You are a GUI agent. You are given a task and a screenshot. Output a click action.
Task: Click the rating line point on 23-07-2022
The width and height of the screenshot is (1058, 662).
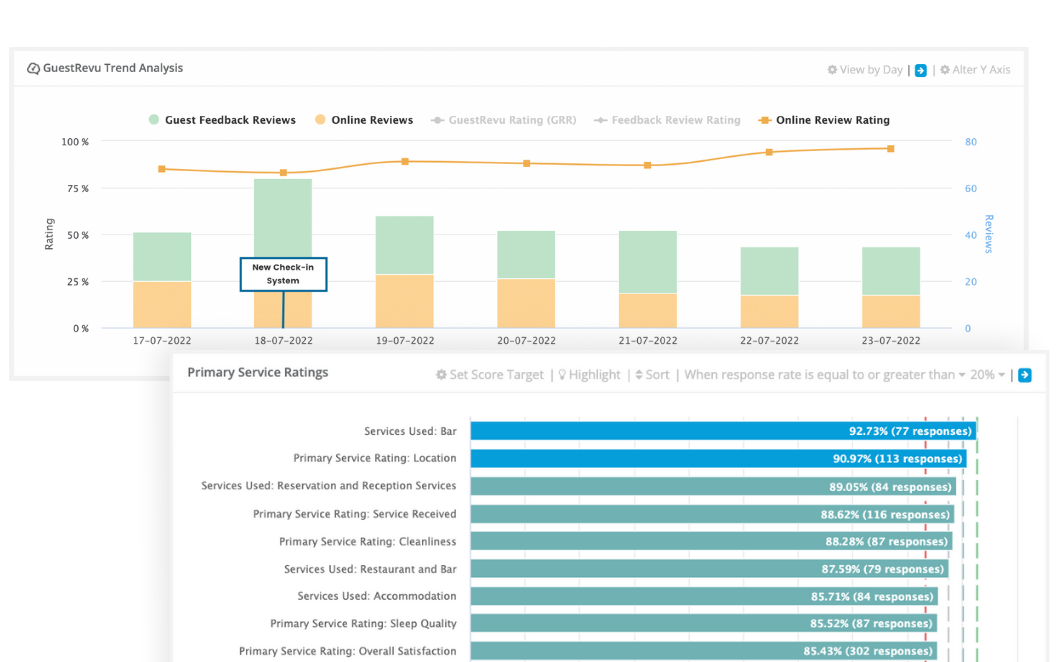pos(891,148)
